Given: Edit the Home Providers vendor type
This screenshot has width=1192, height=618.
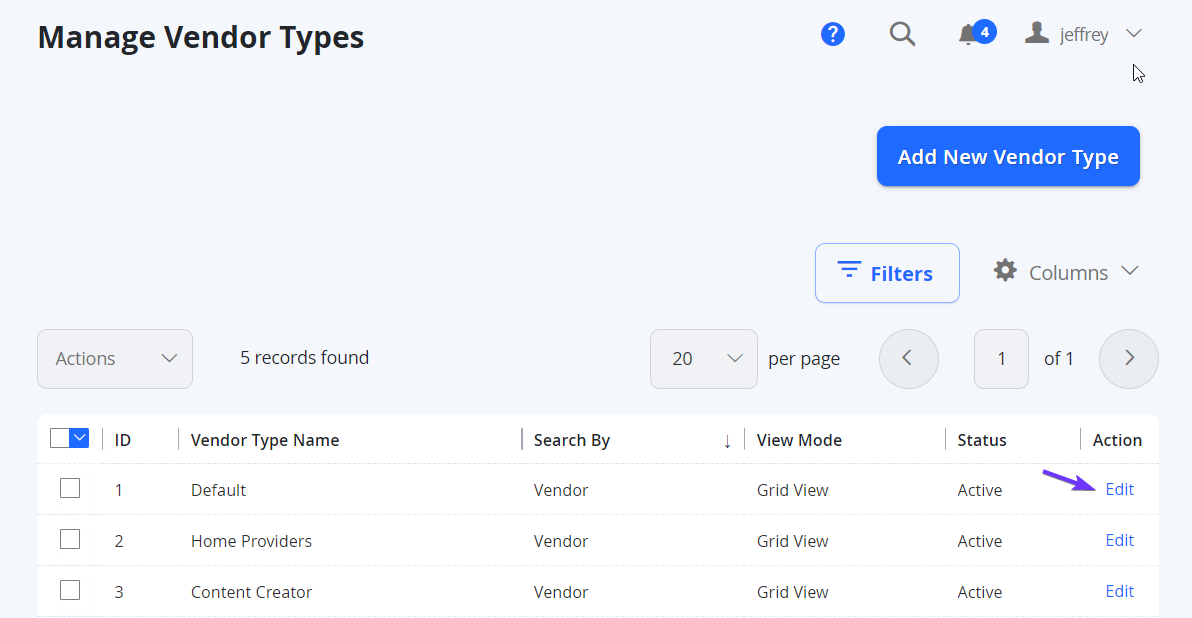Looking at the screenshot, I should point(1119,540).
